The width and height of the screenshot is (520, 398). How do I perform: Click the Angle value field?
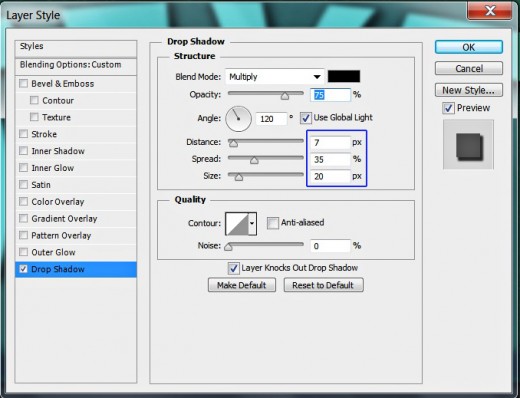pyautogui.click(x=271, y=119)
